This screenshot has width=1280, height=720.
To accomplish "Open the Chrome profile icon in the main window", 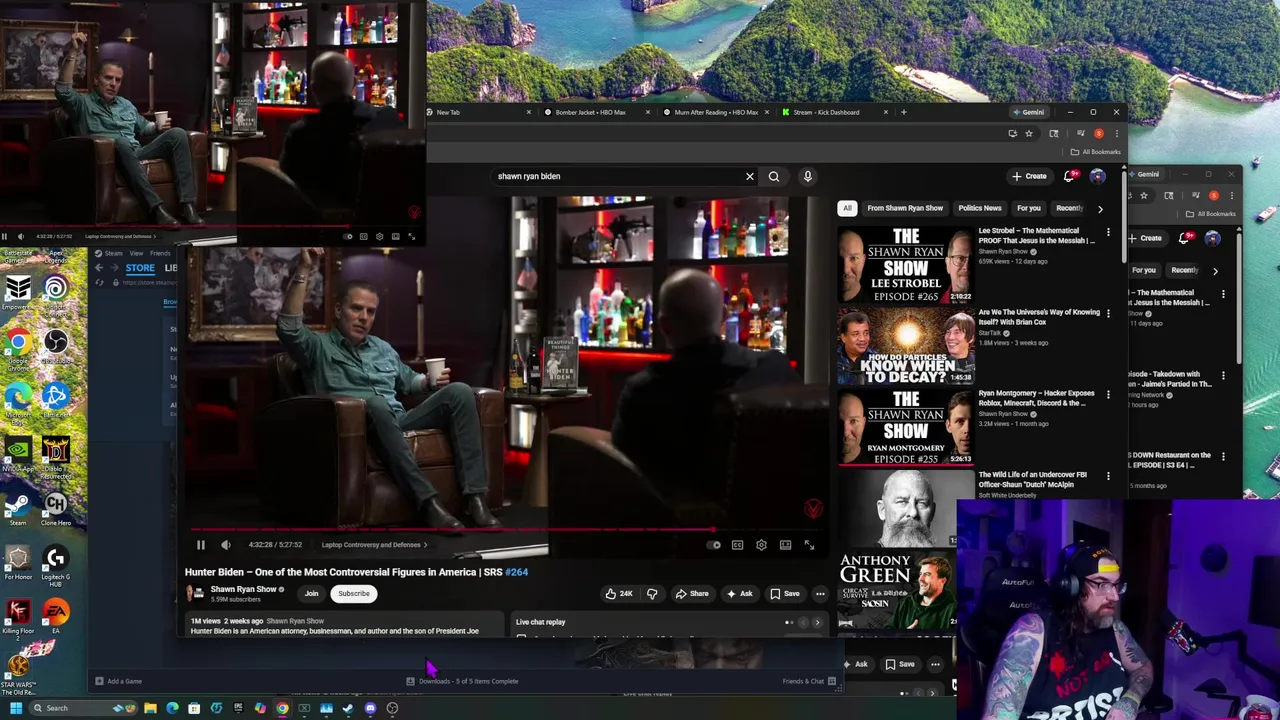I will [1099, 134].
